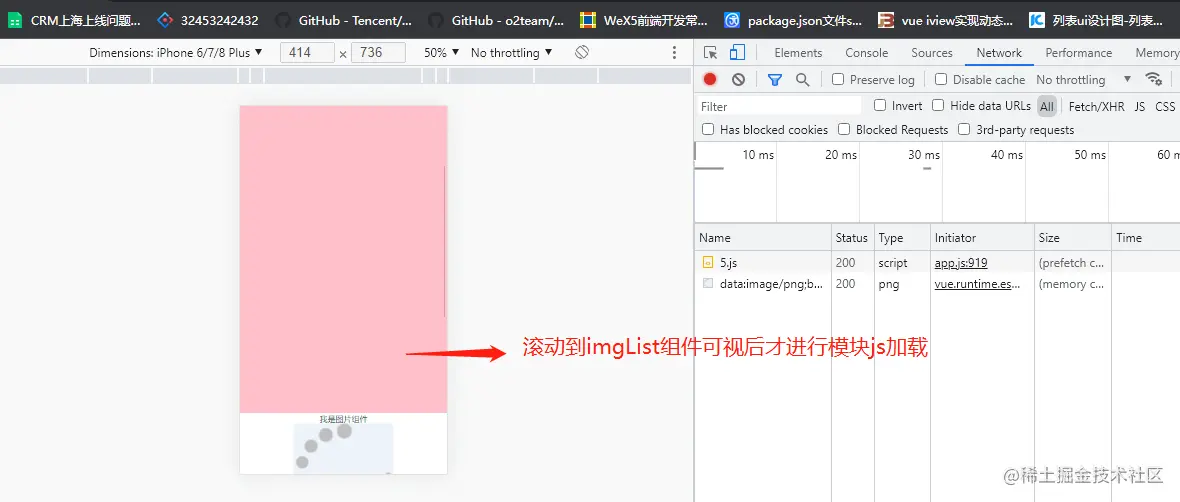Open Network panel No throttling dropdown
1180x502 pixels.
pyautogui.click(x=1084, y=79)
